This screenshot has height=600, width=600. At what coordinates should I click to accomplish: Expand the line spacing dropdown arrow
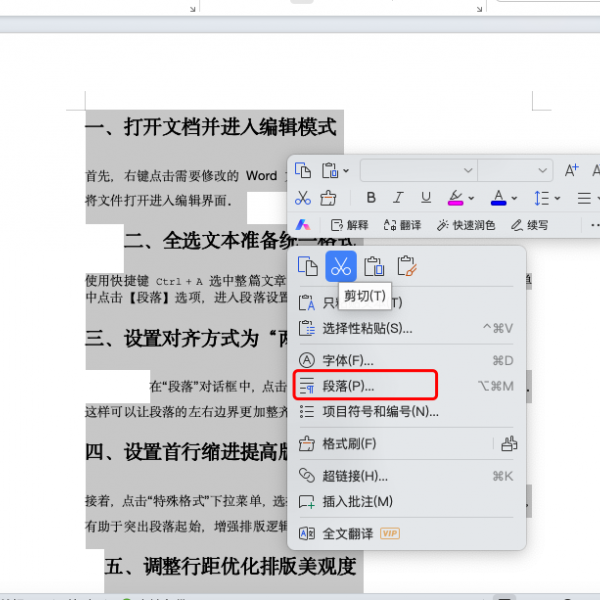557,198
